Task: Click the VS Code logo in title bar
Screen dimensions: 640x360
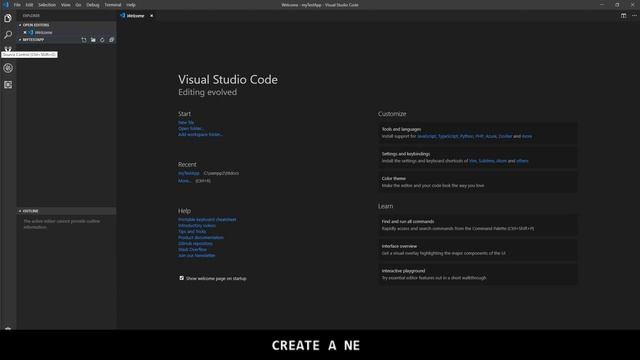Action: 6,4
